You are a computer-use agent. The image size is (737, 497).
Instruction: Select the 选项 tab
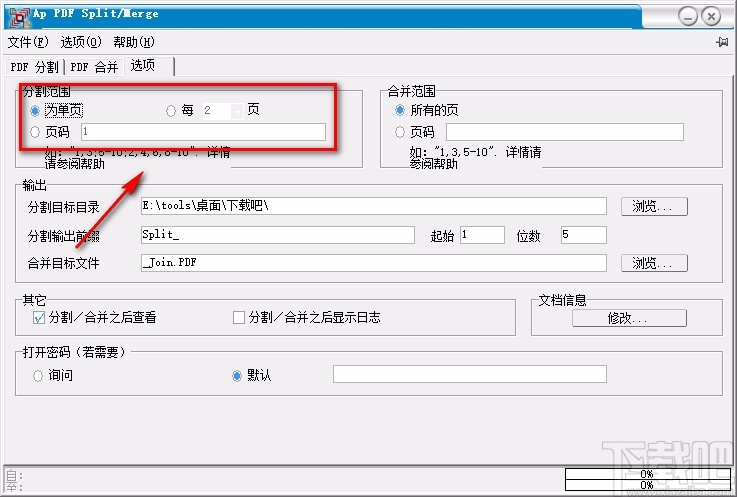(149, 66)
